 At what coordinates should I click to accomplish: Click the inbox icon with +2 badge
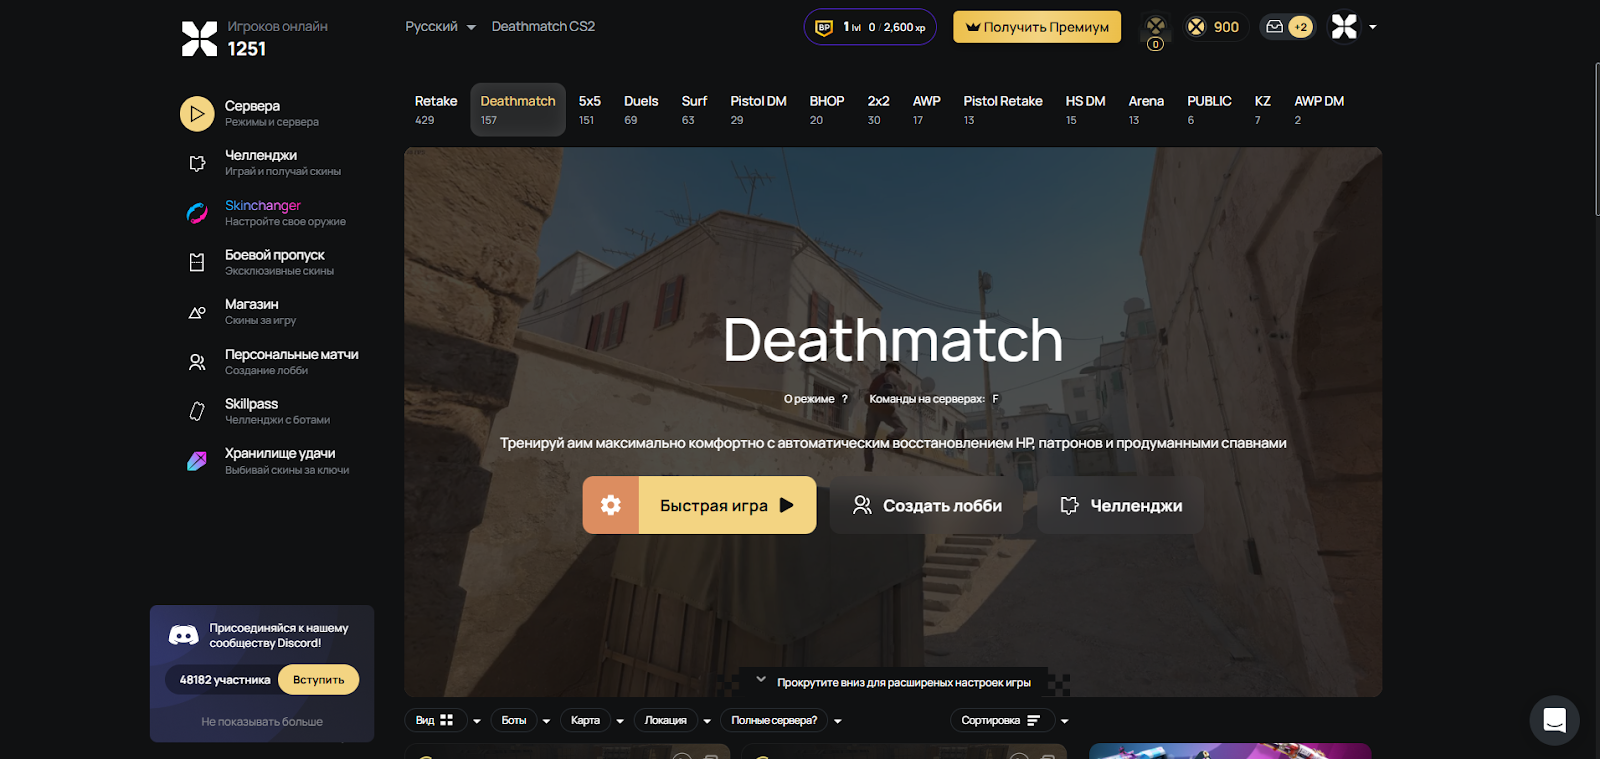[x=1287, y=27]
